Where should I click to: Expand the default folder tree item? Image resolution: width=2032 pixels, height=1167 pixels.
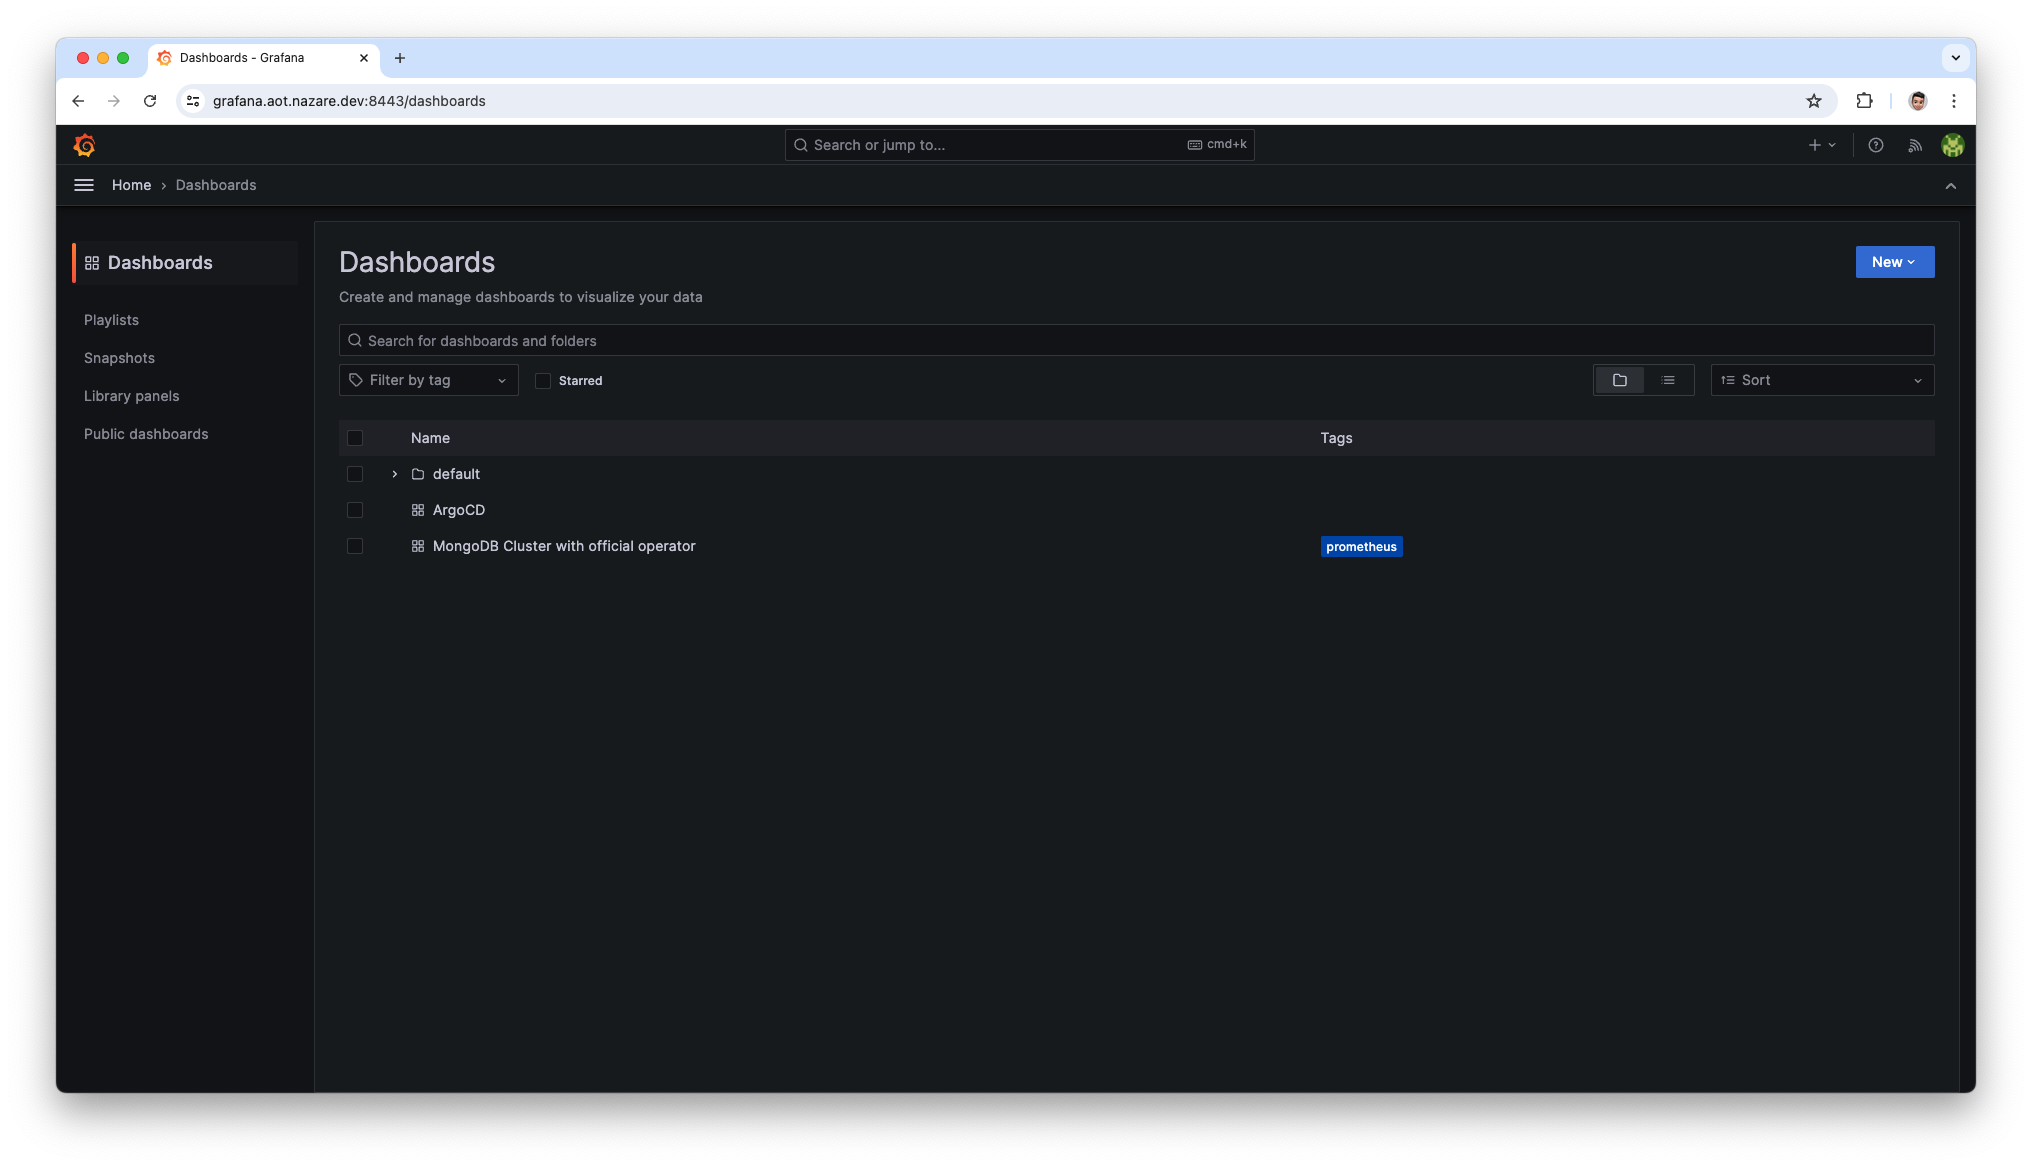tap(394, 473)
